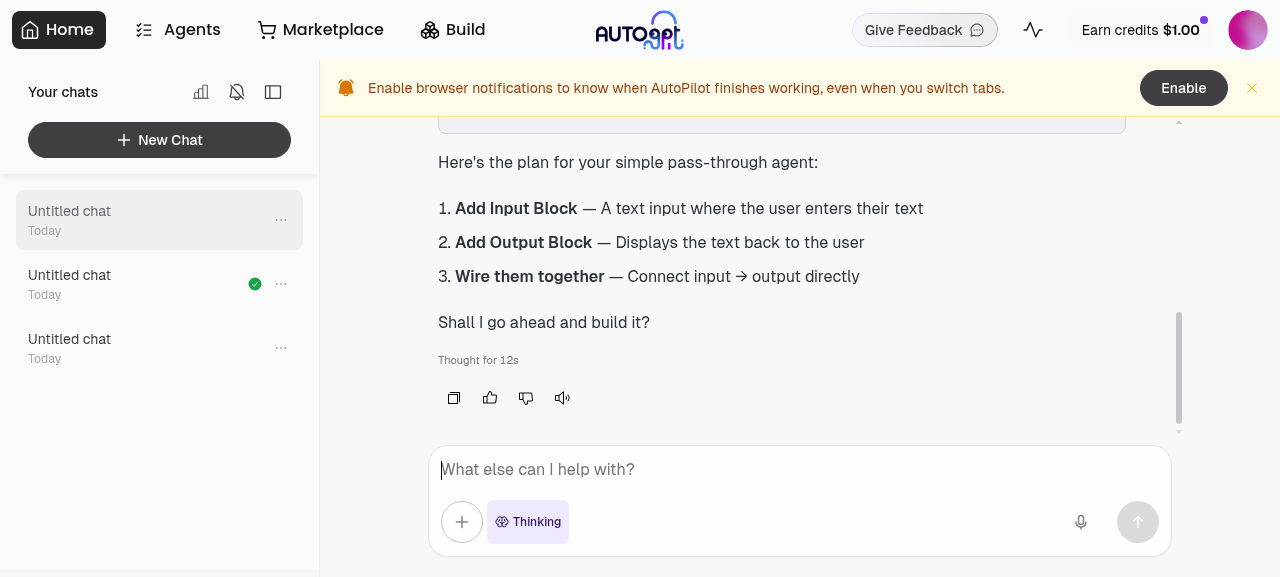The height and width of the screenshot is (577, 1280).
Task: Open the Agents section
Action: (176, 29)
